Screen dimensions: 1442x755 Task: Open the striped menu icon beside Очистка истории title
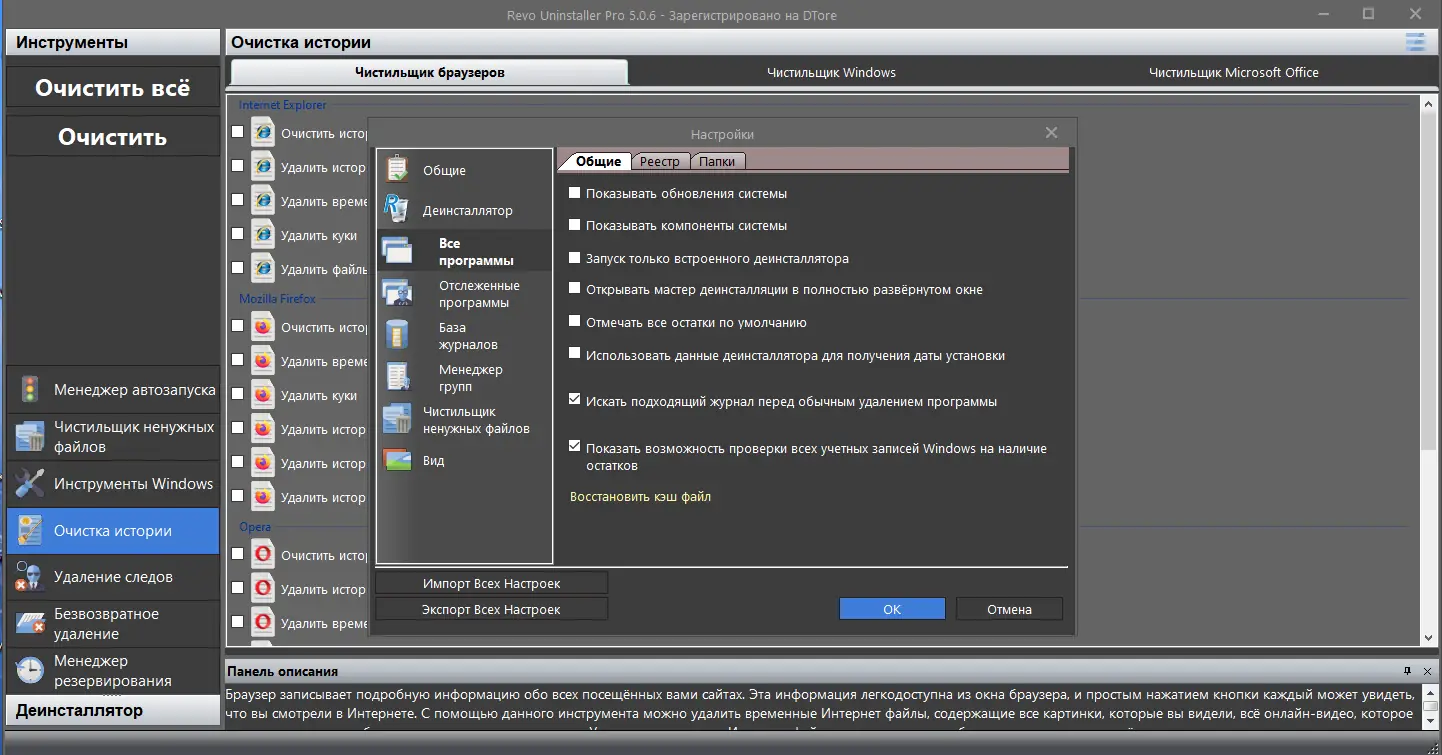coord(1415,42)
